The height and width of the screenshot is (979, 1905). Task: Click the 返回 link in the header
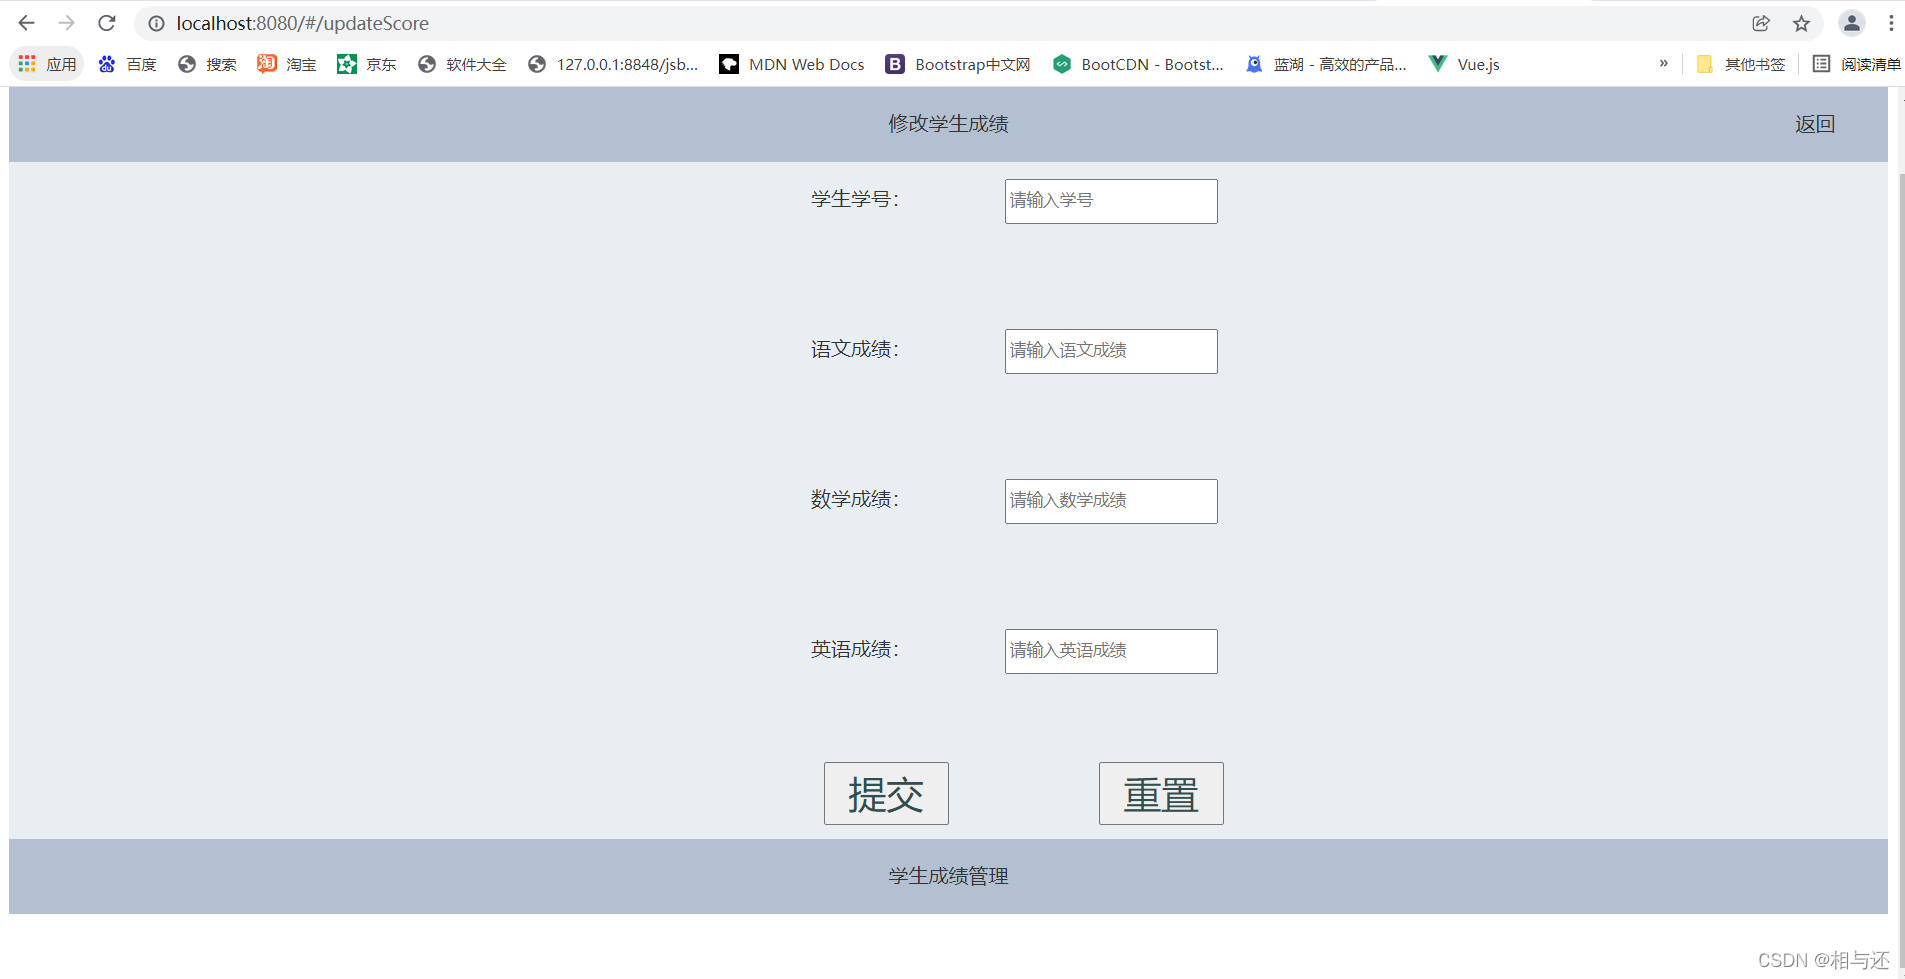1815,124
